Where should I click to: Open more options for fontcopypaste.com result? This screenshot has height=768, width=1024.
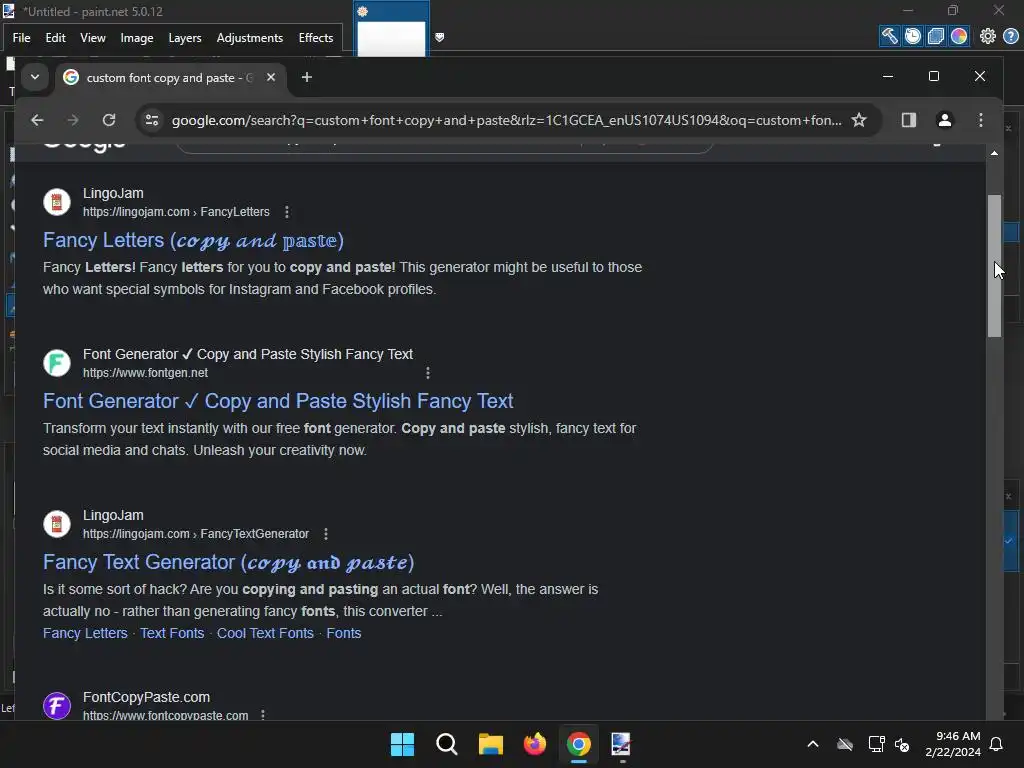coord(263,715)
